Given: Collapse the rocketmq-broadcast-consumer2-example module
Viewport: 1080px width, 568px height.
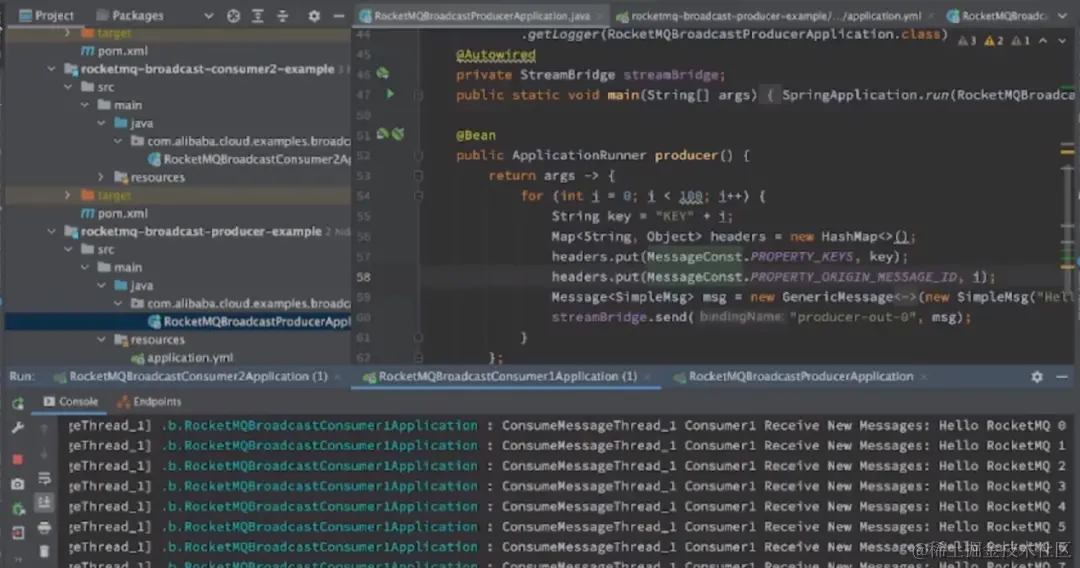Looking at the screenshot, I should (52, 69).
